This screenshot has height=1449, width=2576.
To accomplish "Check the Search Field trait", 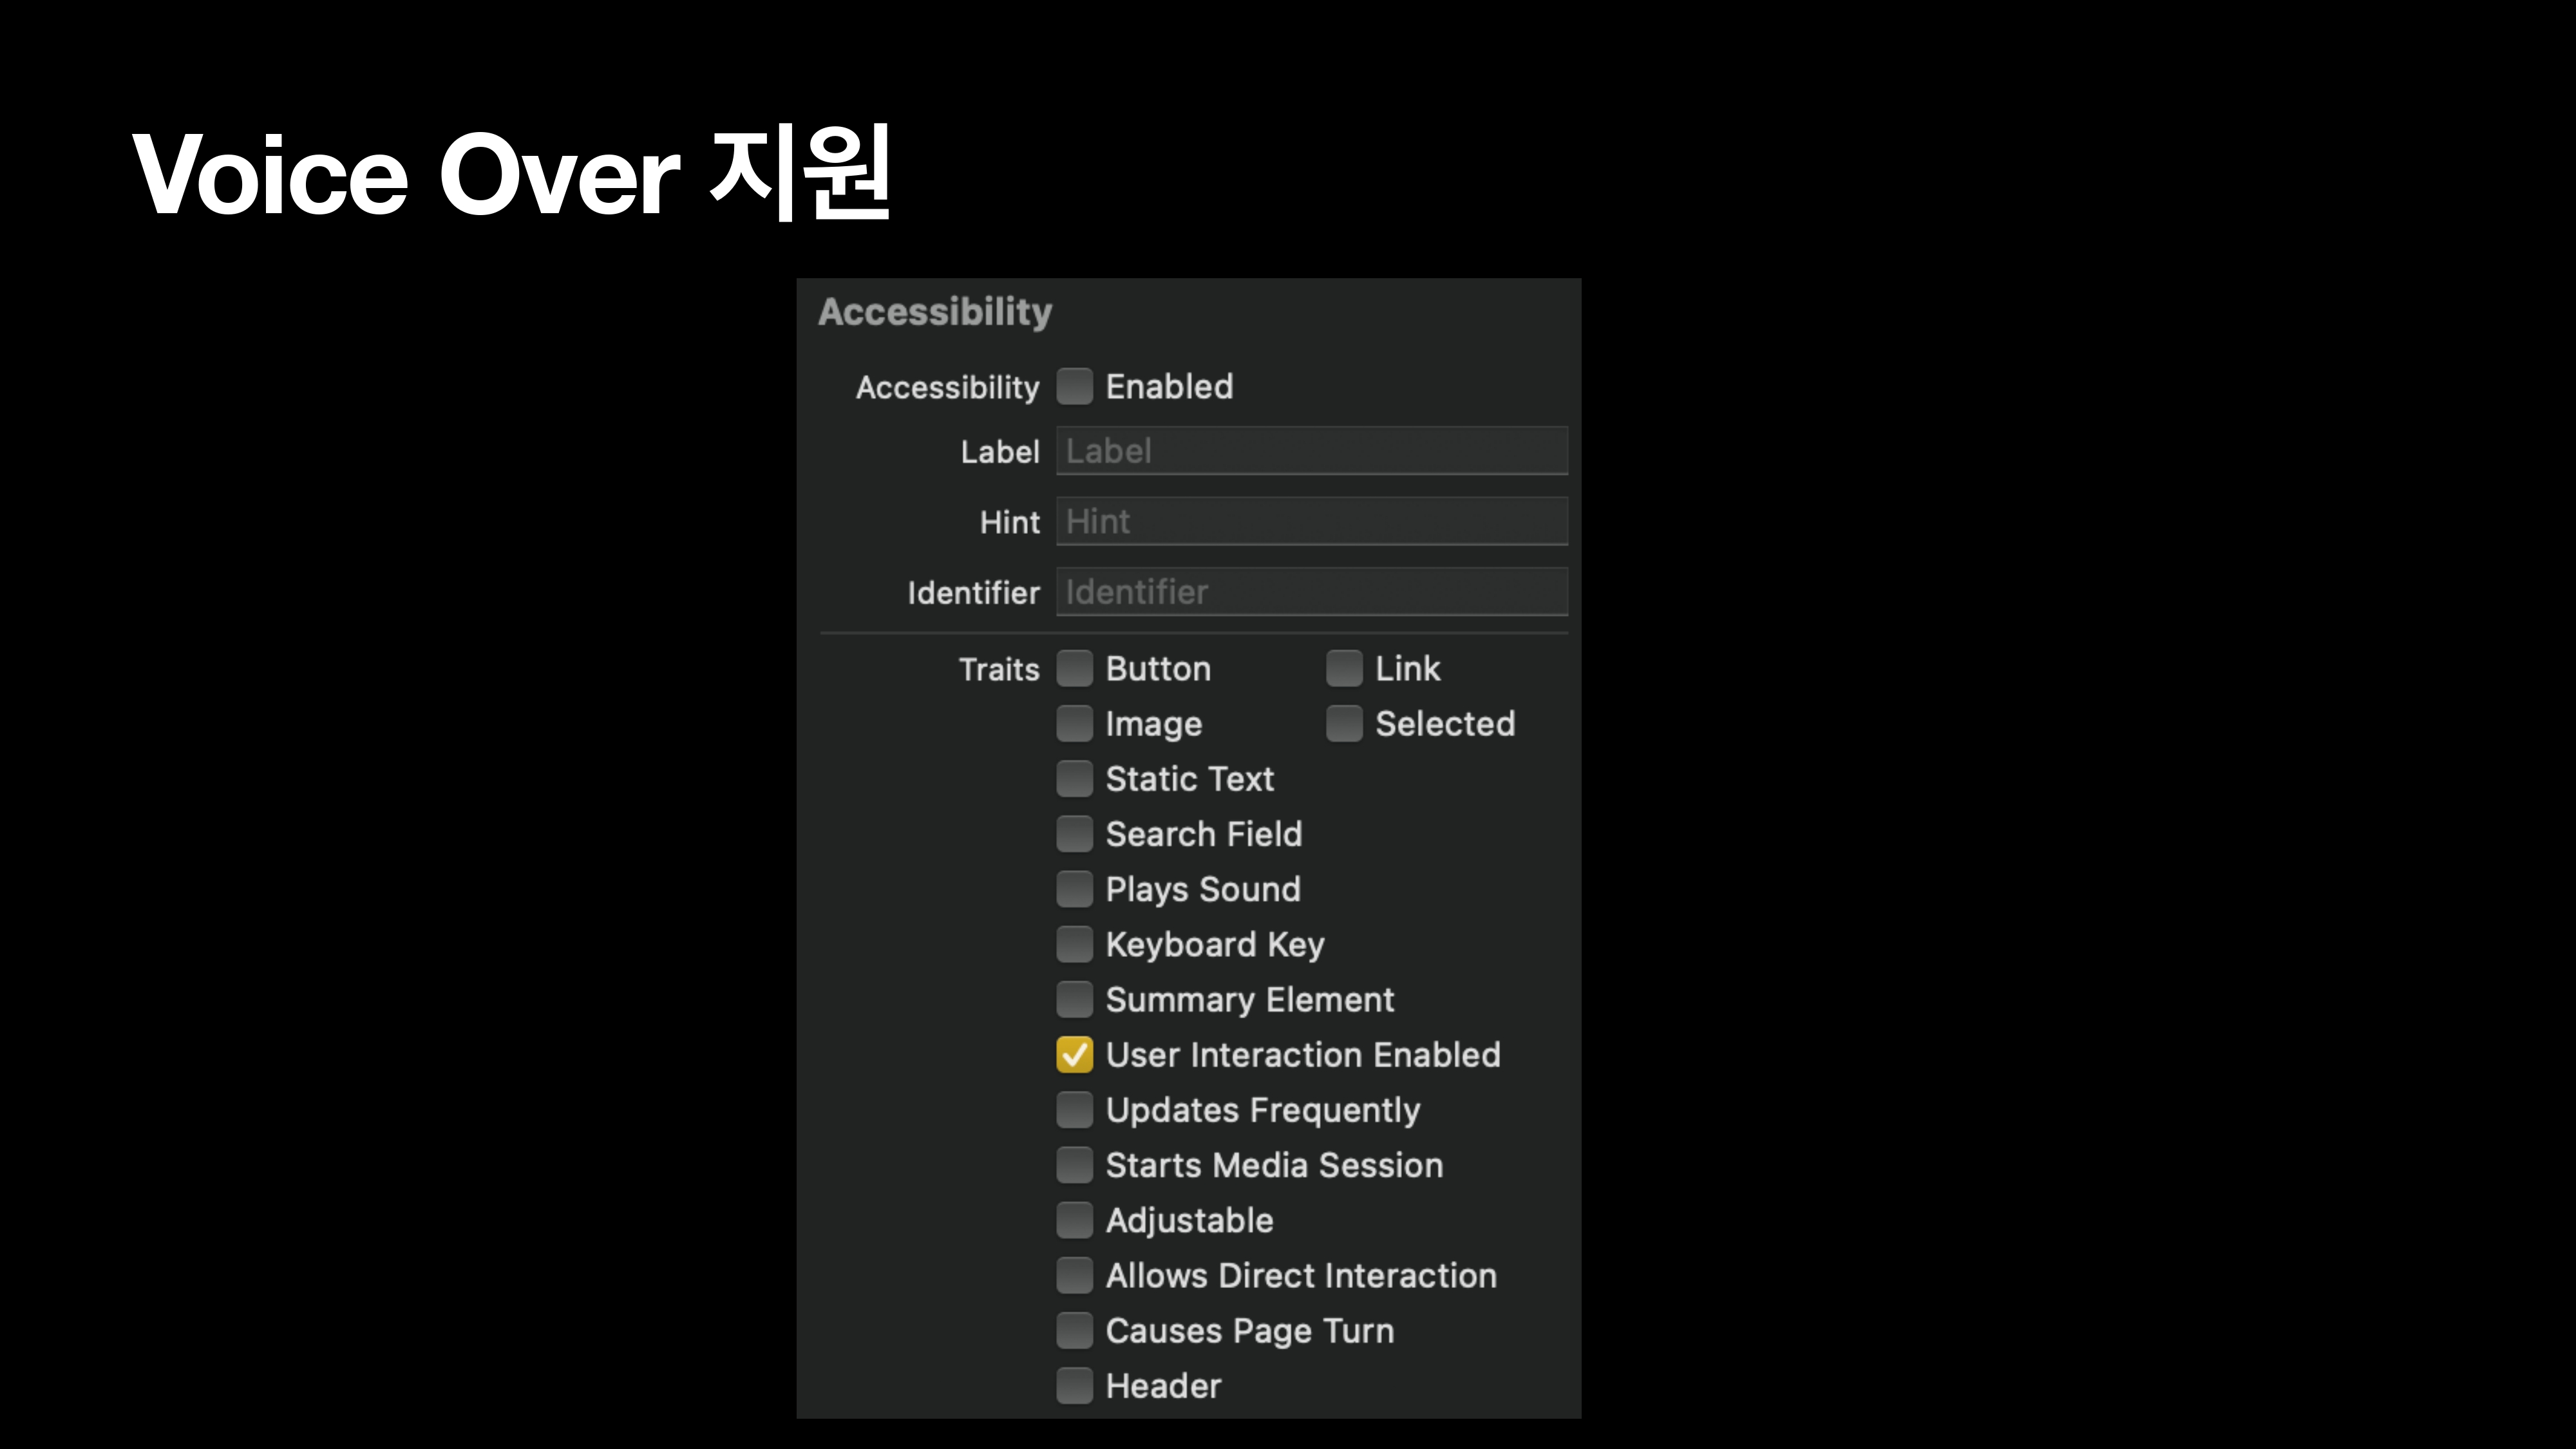I will [x=1074, y=833].
